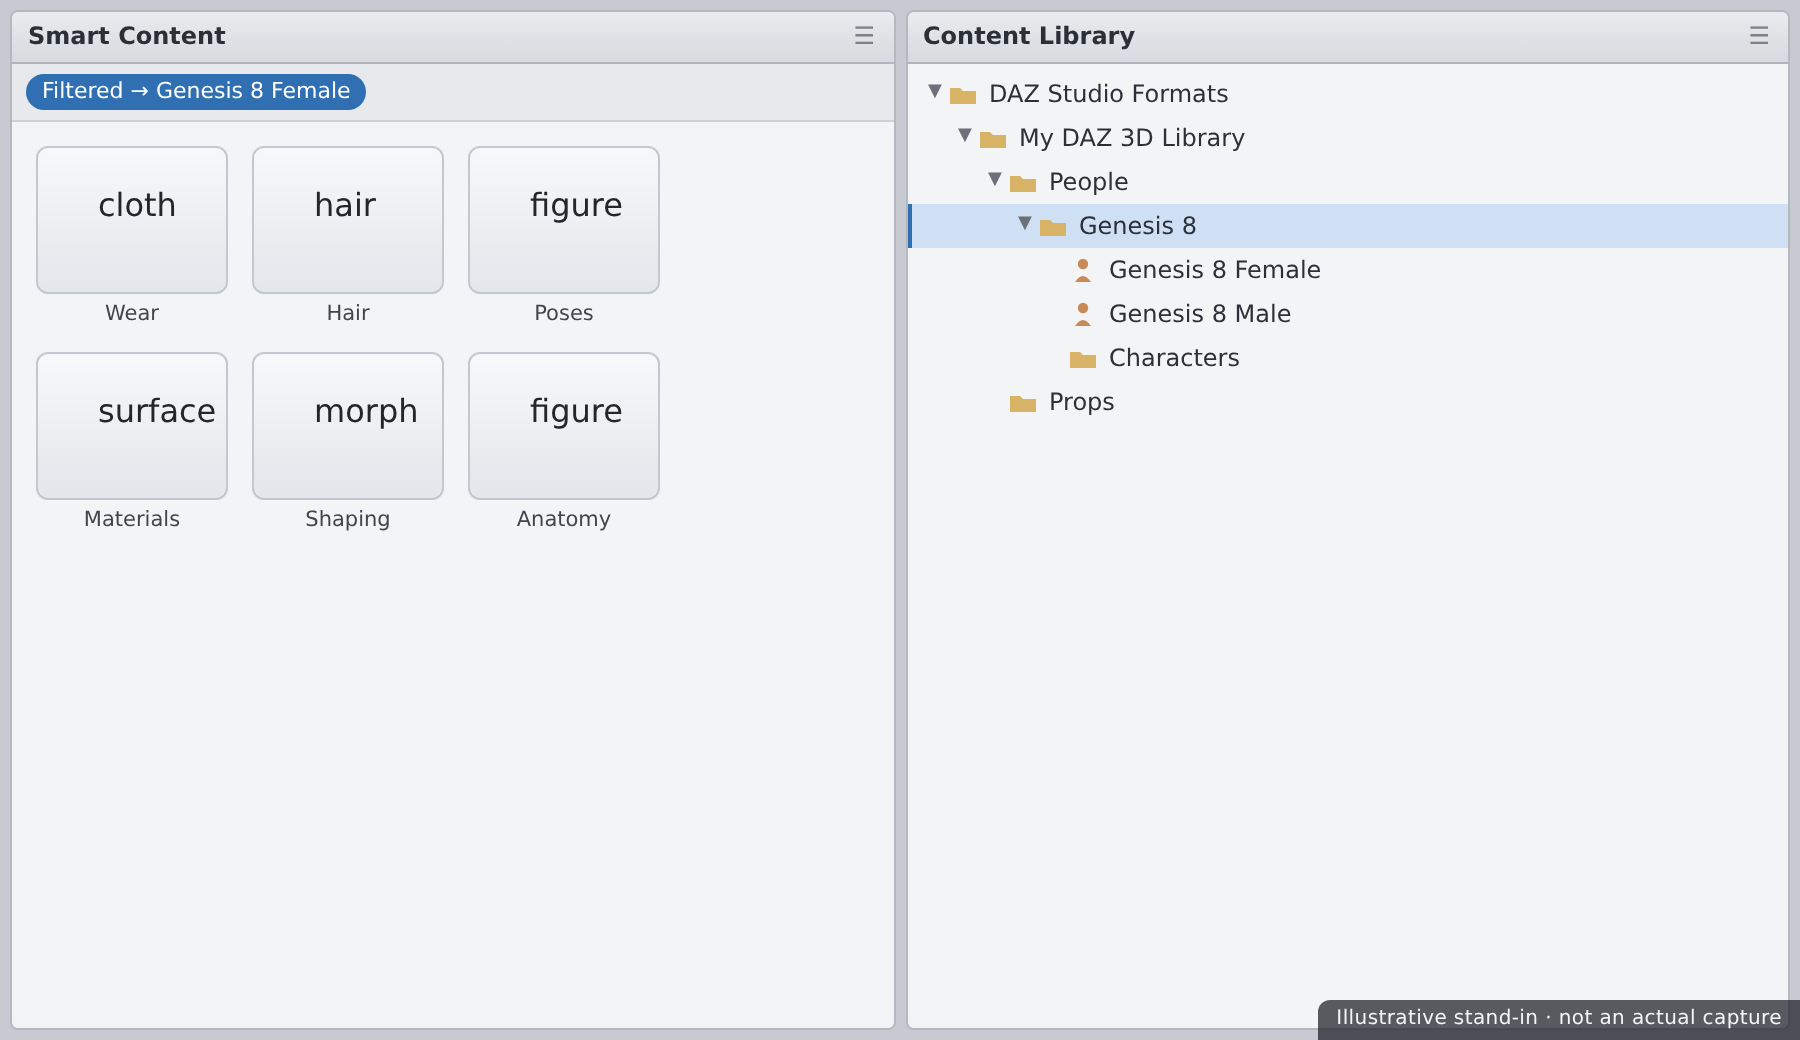Image resolution: width=1800 pixels, height=1040 pixels.
Task: Click the DAZ Studio Formats folder icon
Action: tap(963, 95)
